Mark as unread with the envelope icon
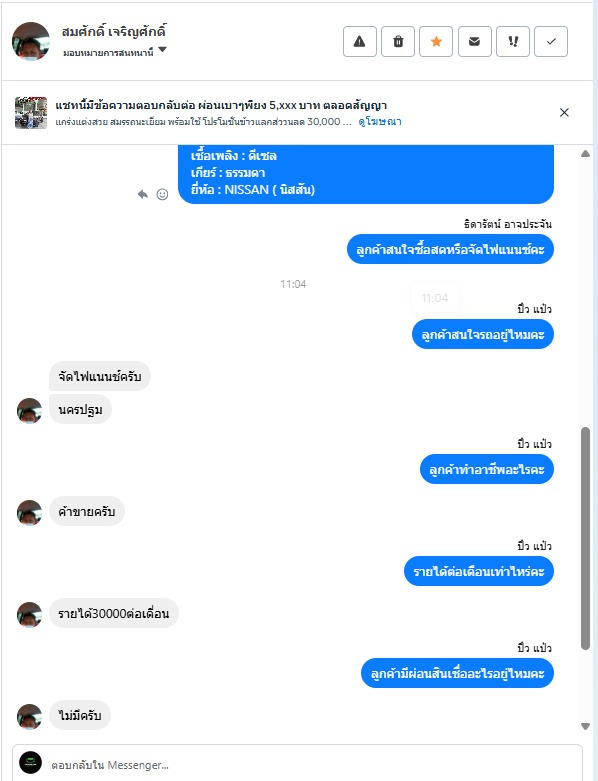 click(475, 41)
